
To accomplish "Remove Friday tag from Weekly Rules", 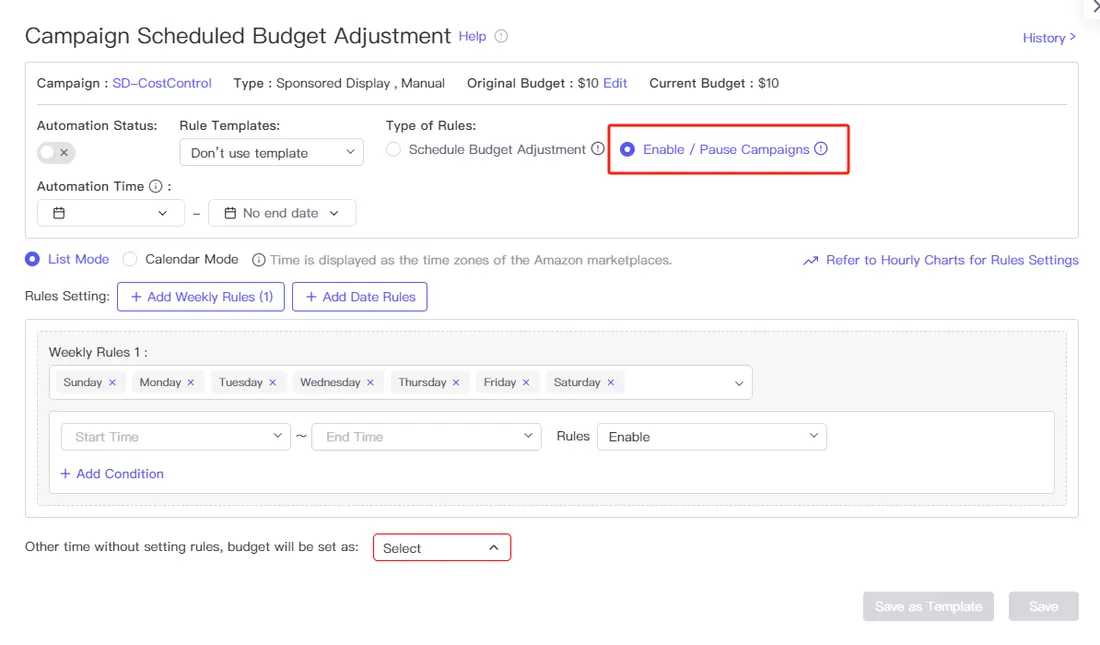I will (x=526, y=383).
